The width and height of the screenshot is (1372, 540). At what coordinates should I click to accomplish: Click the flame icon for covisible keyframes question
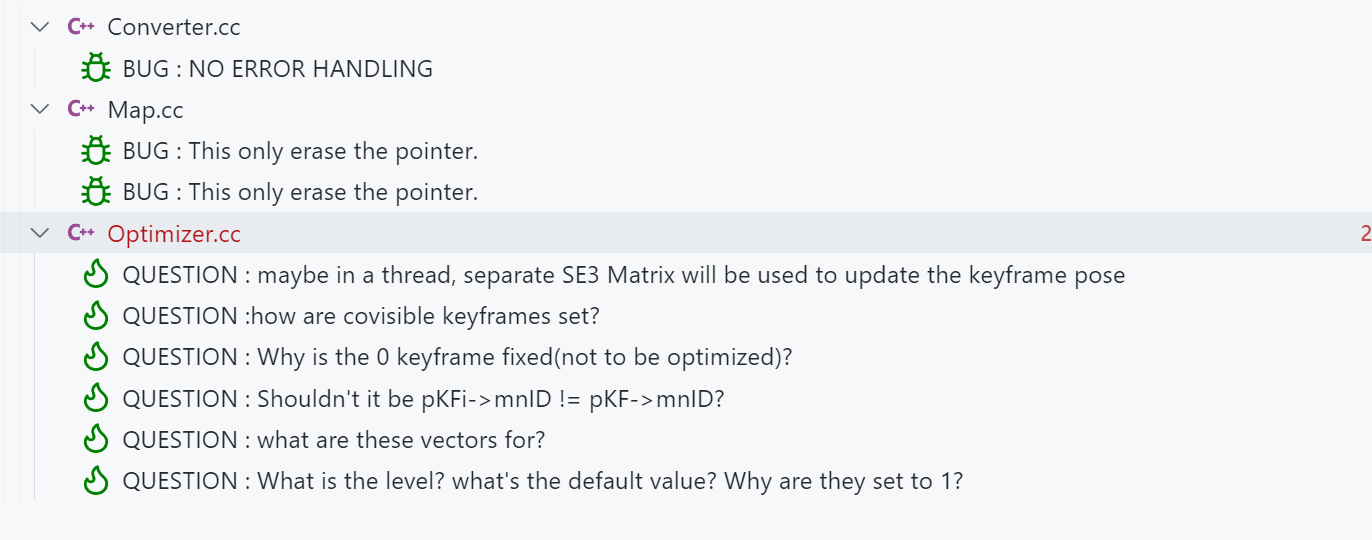(x=95, y=316)
